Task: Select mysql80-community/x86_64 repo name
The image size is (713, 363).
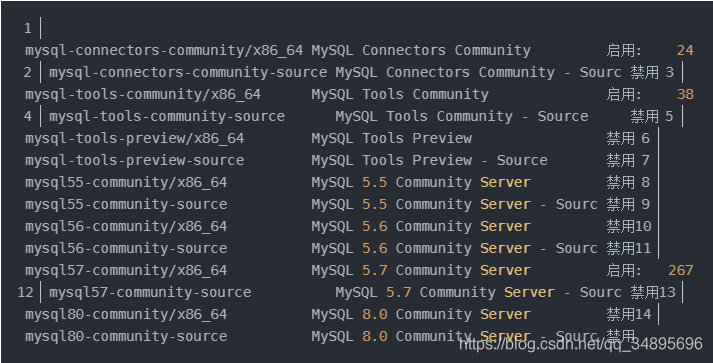Action: 126,315
